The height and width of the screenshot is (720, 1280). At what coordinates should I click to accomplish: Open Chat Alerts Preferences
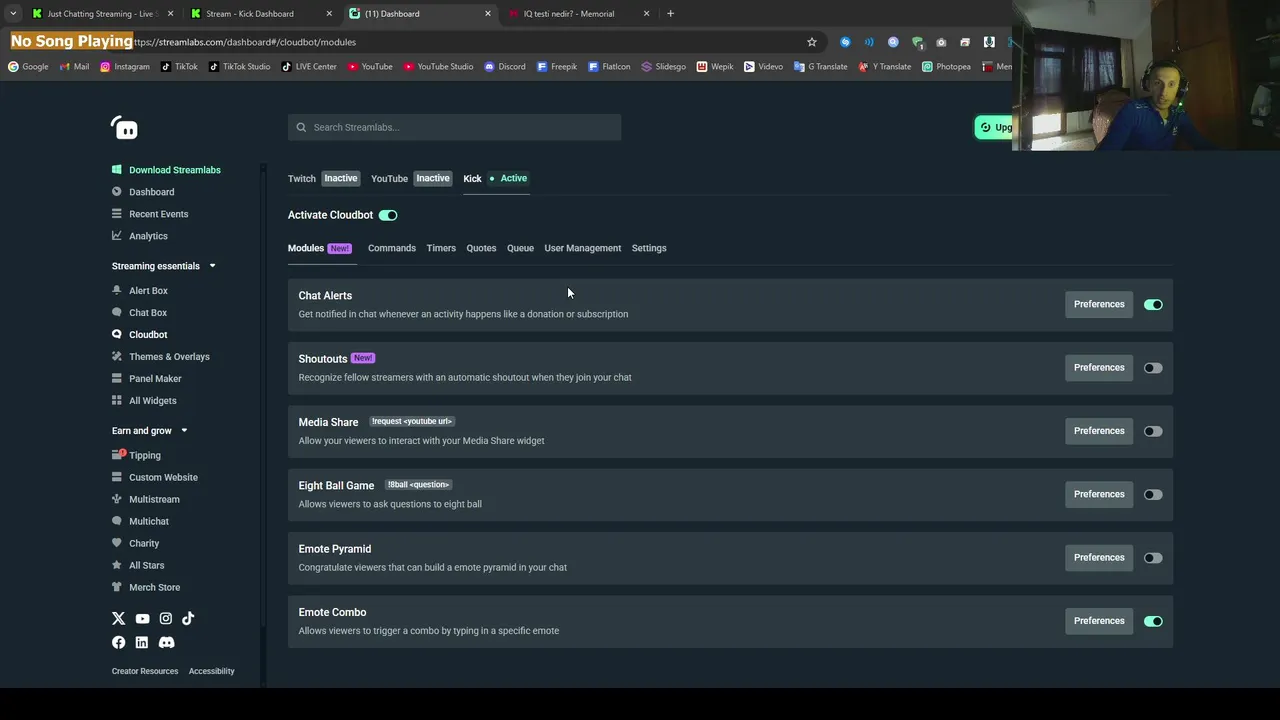[1099, 304]
